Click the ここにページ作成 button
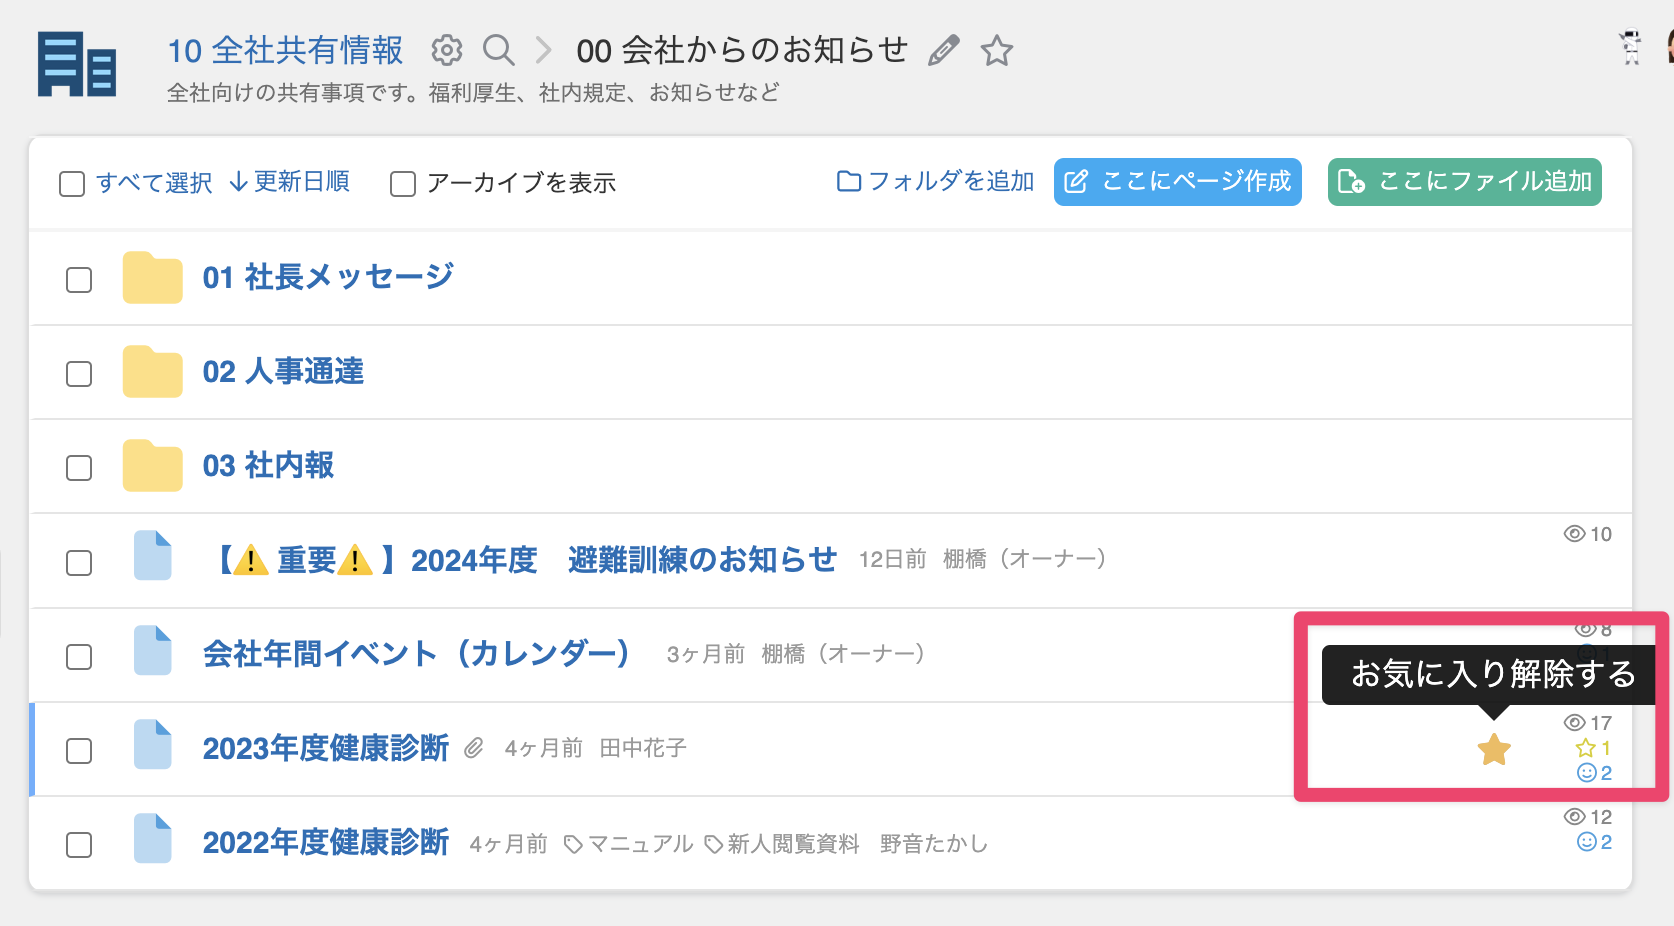The image size is (1674, 926). pyautogui.click(x=1177, y=182)
